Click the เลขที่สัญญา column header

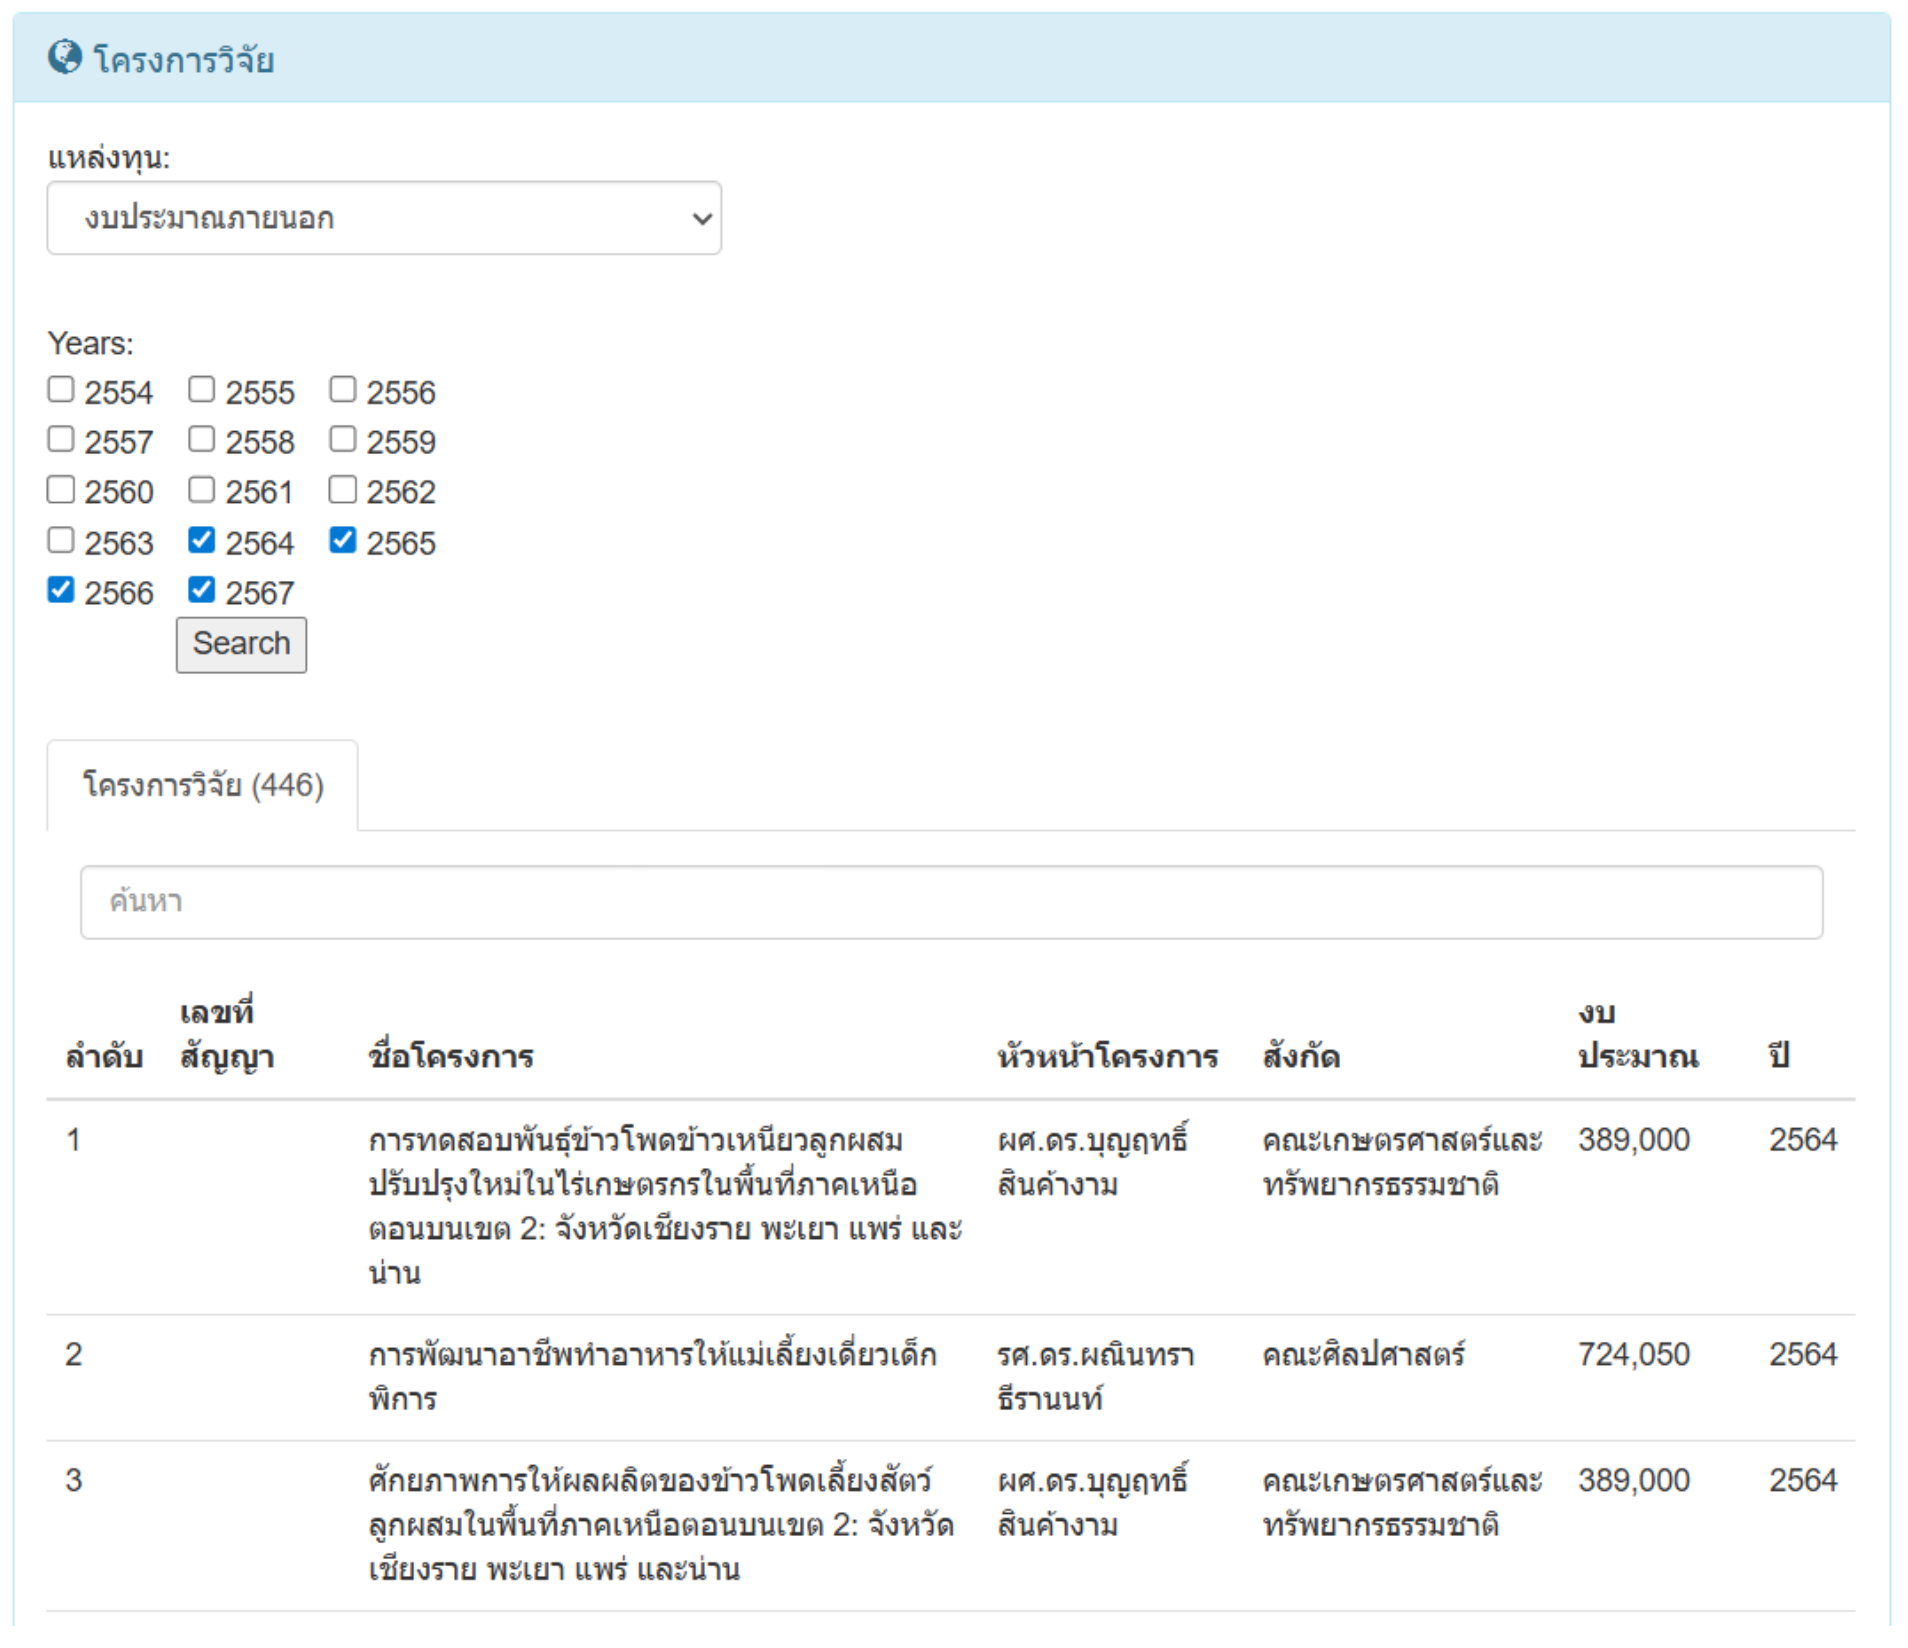click(x=227, y=1035)
